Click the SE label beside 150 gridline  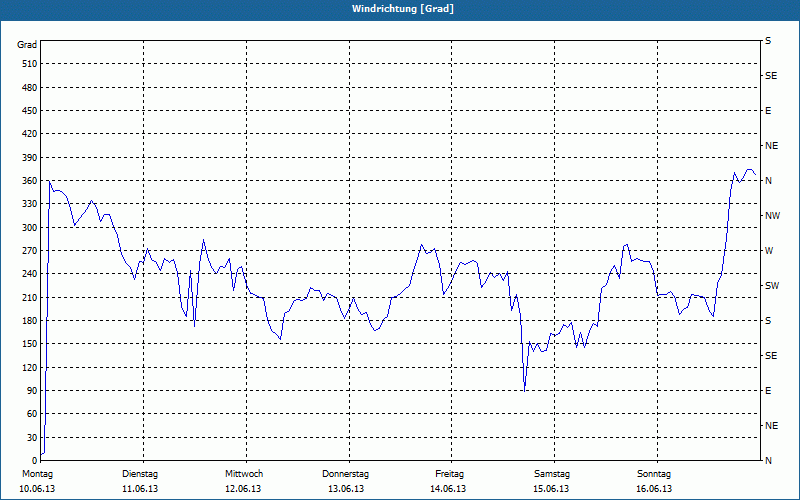771,356
